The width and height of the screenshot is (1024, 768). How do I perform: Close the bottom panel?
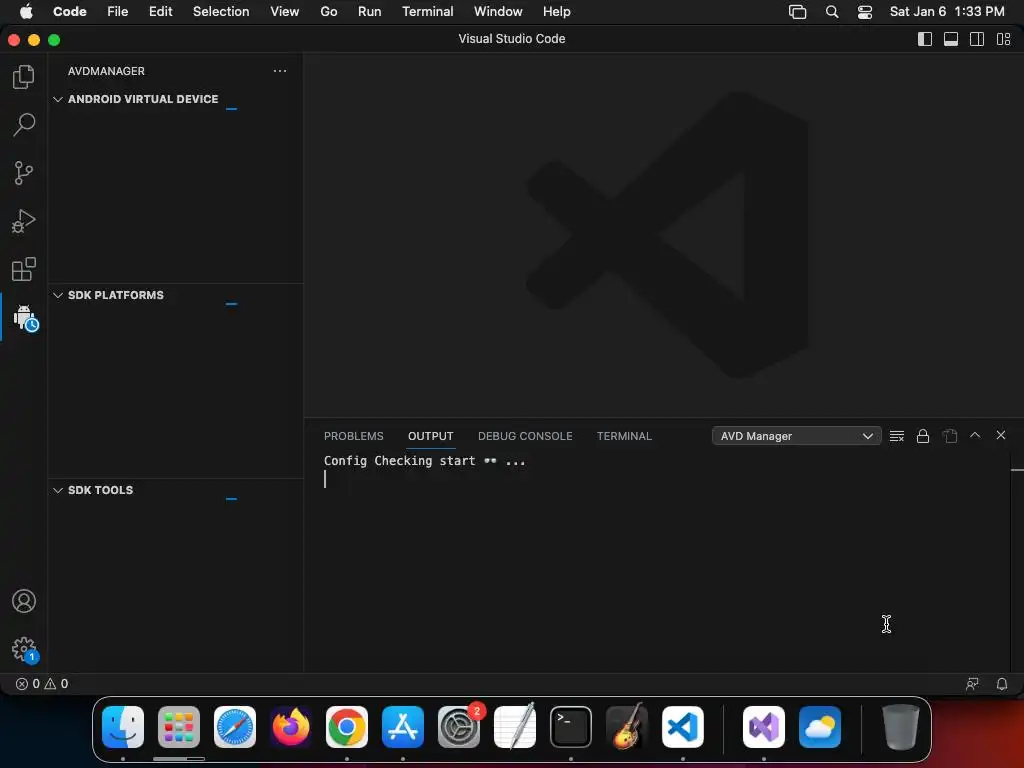tap(1000, 435)
